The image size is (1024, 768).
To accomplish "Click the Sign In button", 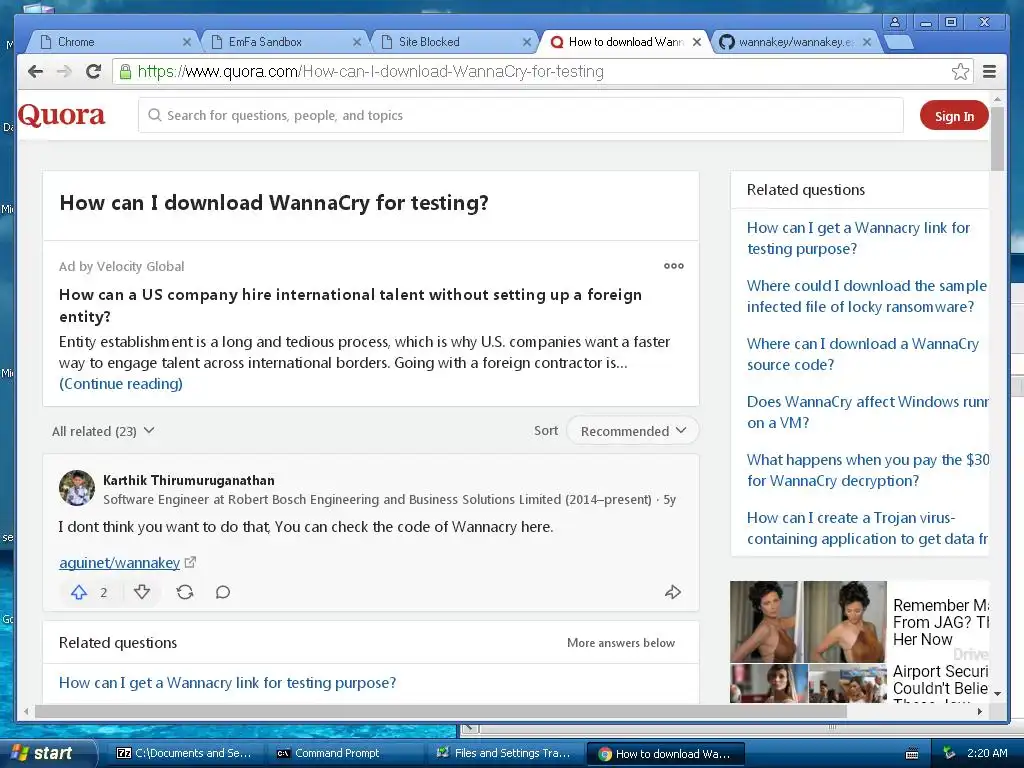I will pyautogui.click(x=953, y=116).
